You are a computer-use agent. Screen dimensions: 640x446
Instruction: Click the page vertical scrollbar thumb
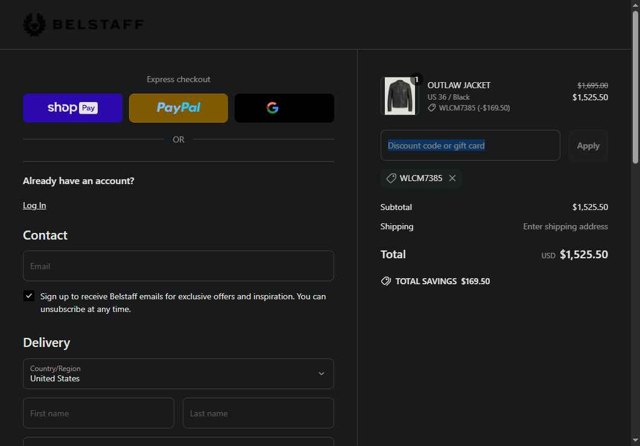[x=636, y=88]
